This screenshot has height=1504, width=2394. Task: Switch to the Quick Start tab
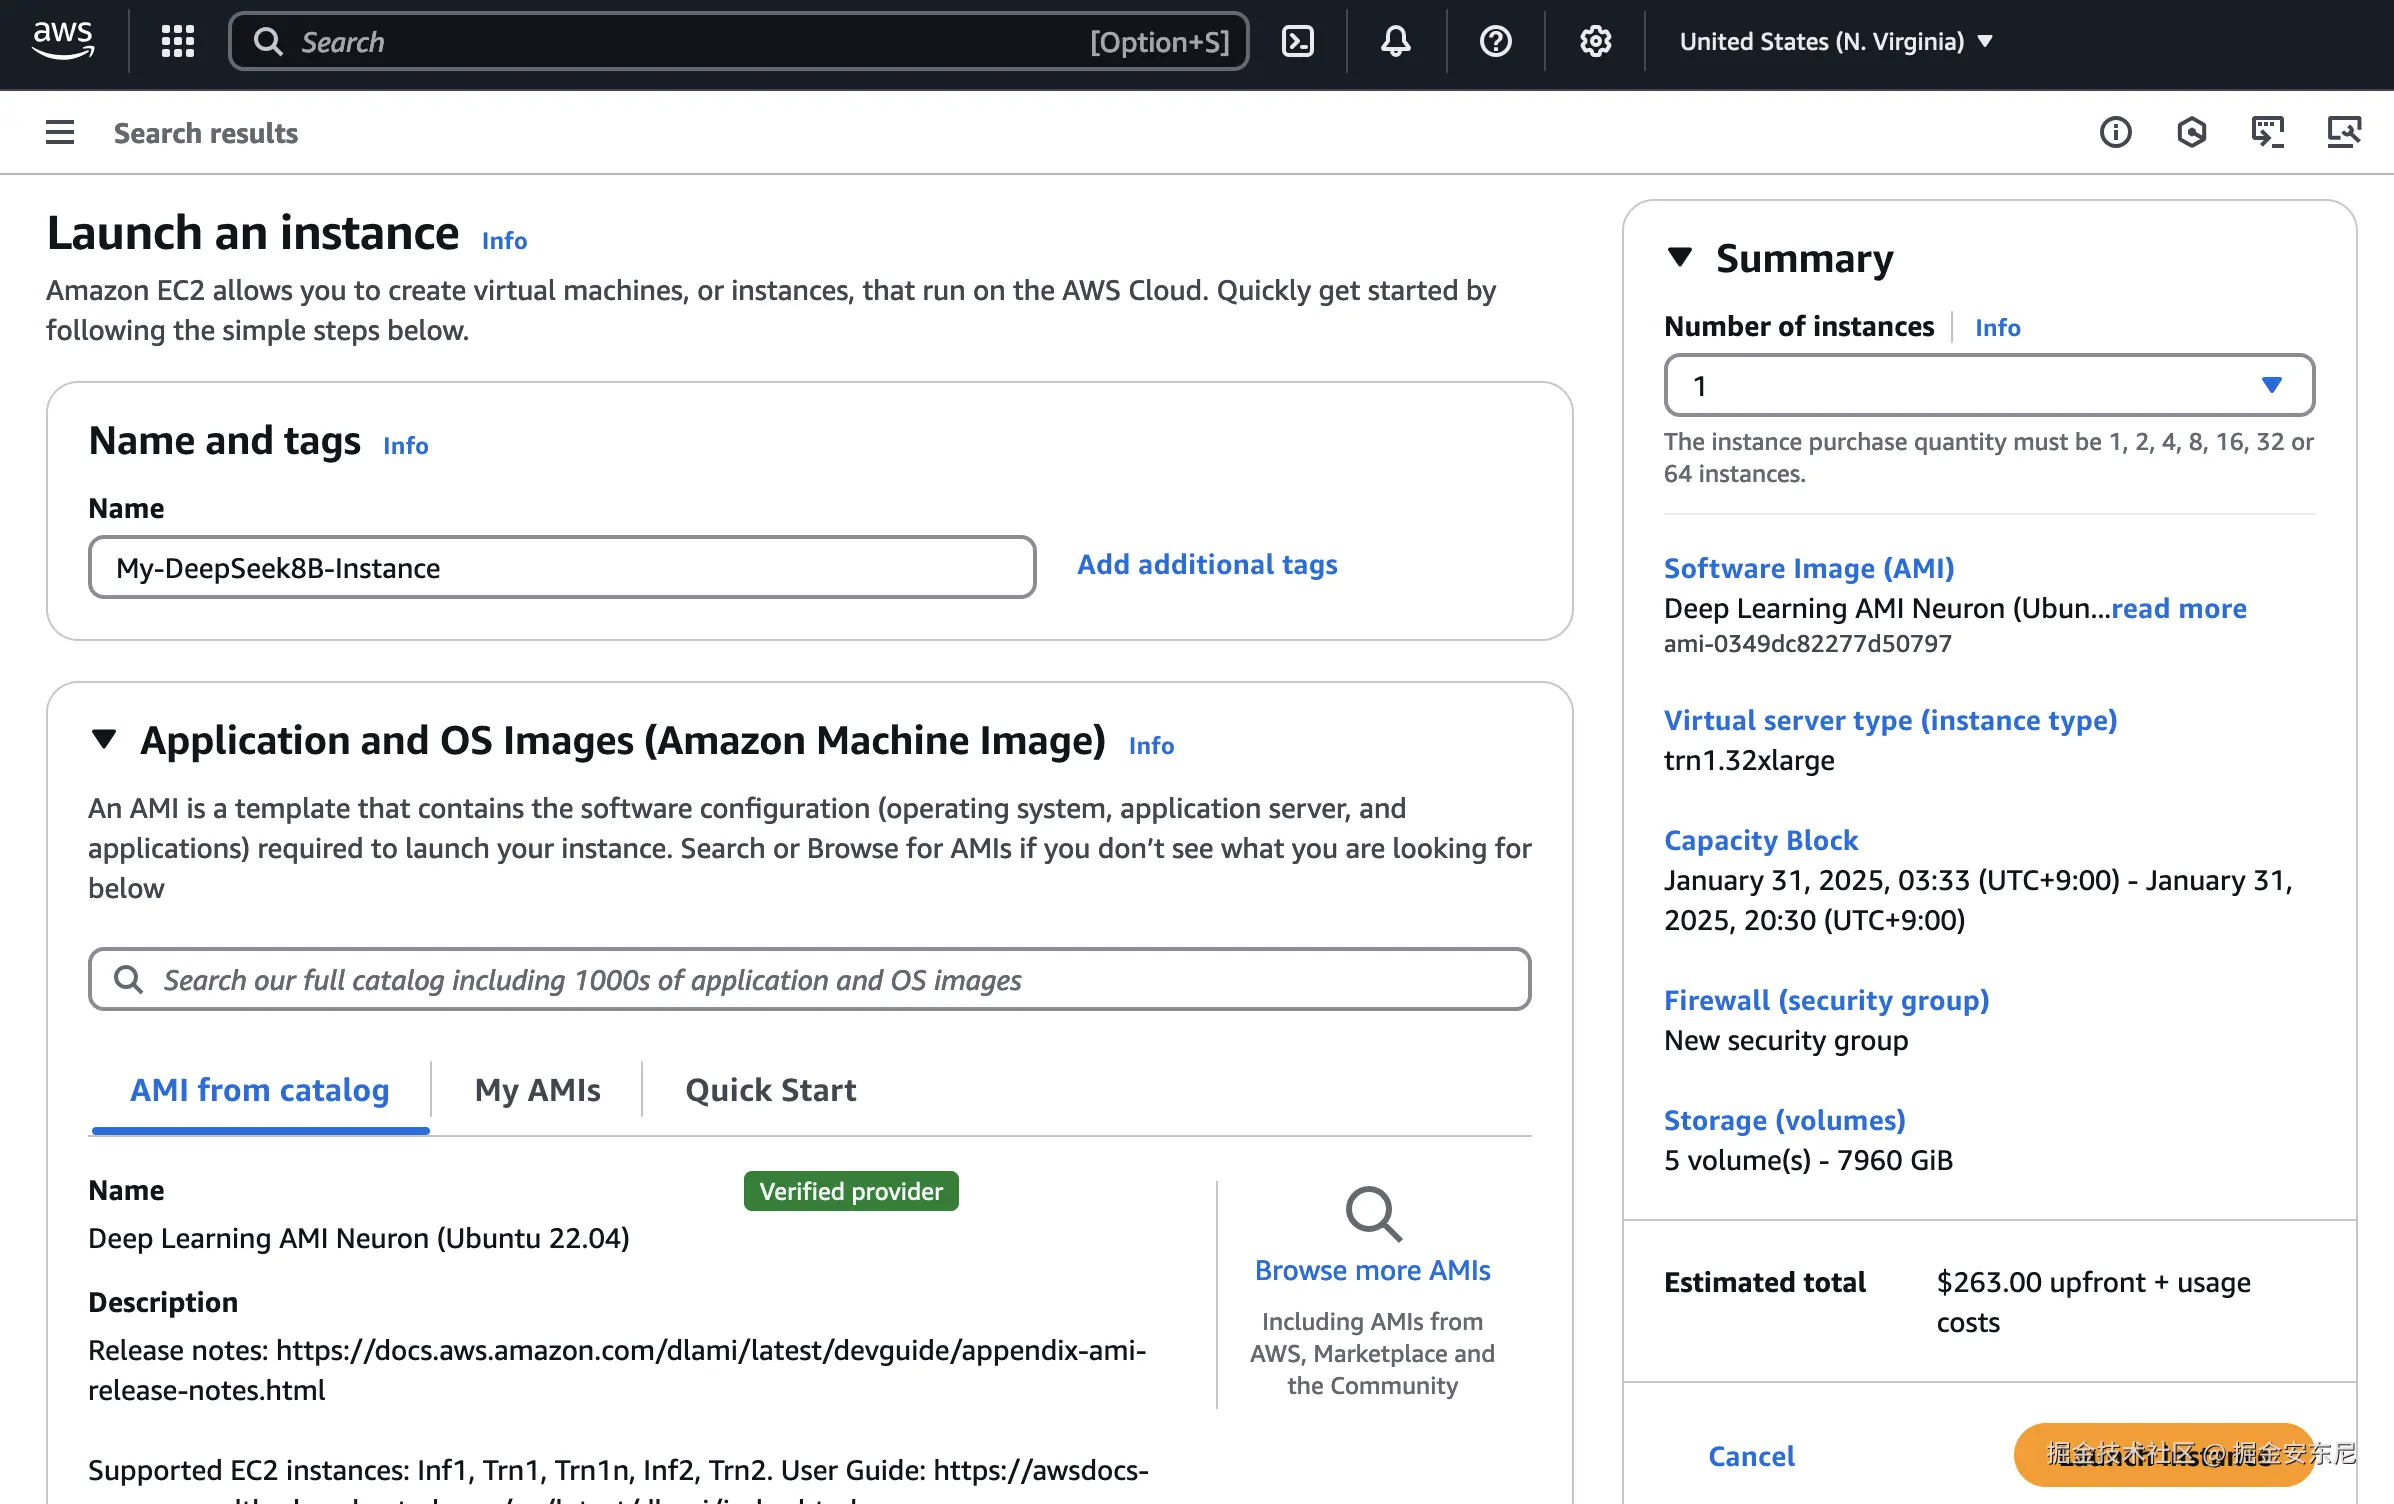click(770, 1089)
